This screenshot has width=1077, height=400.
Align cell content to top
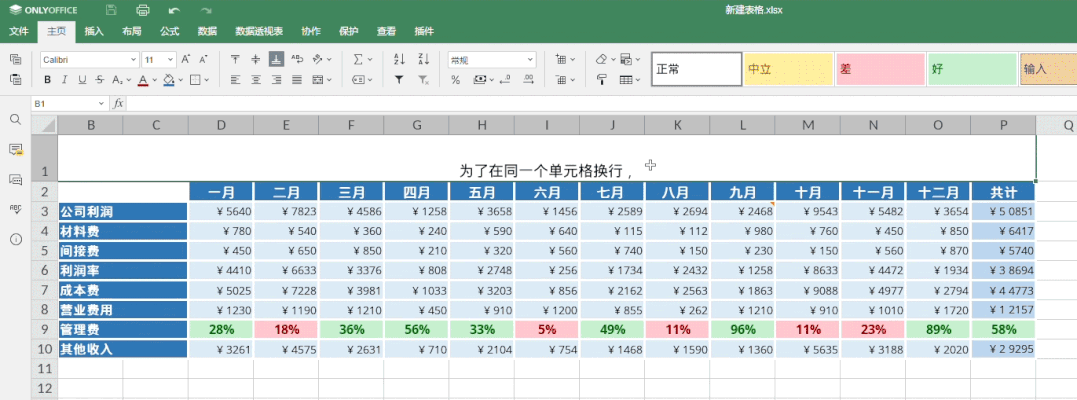click(x=236, y=60)
